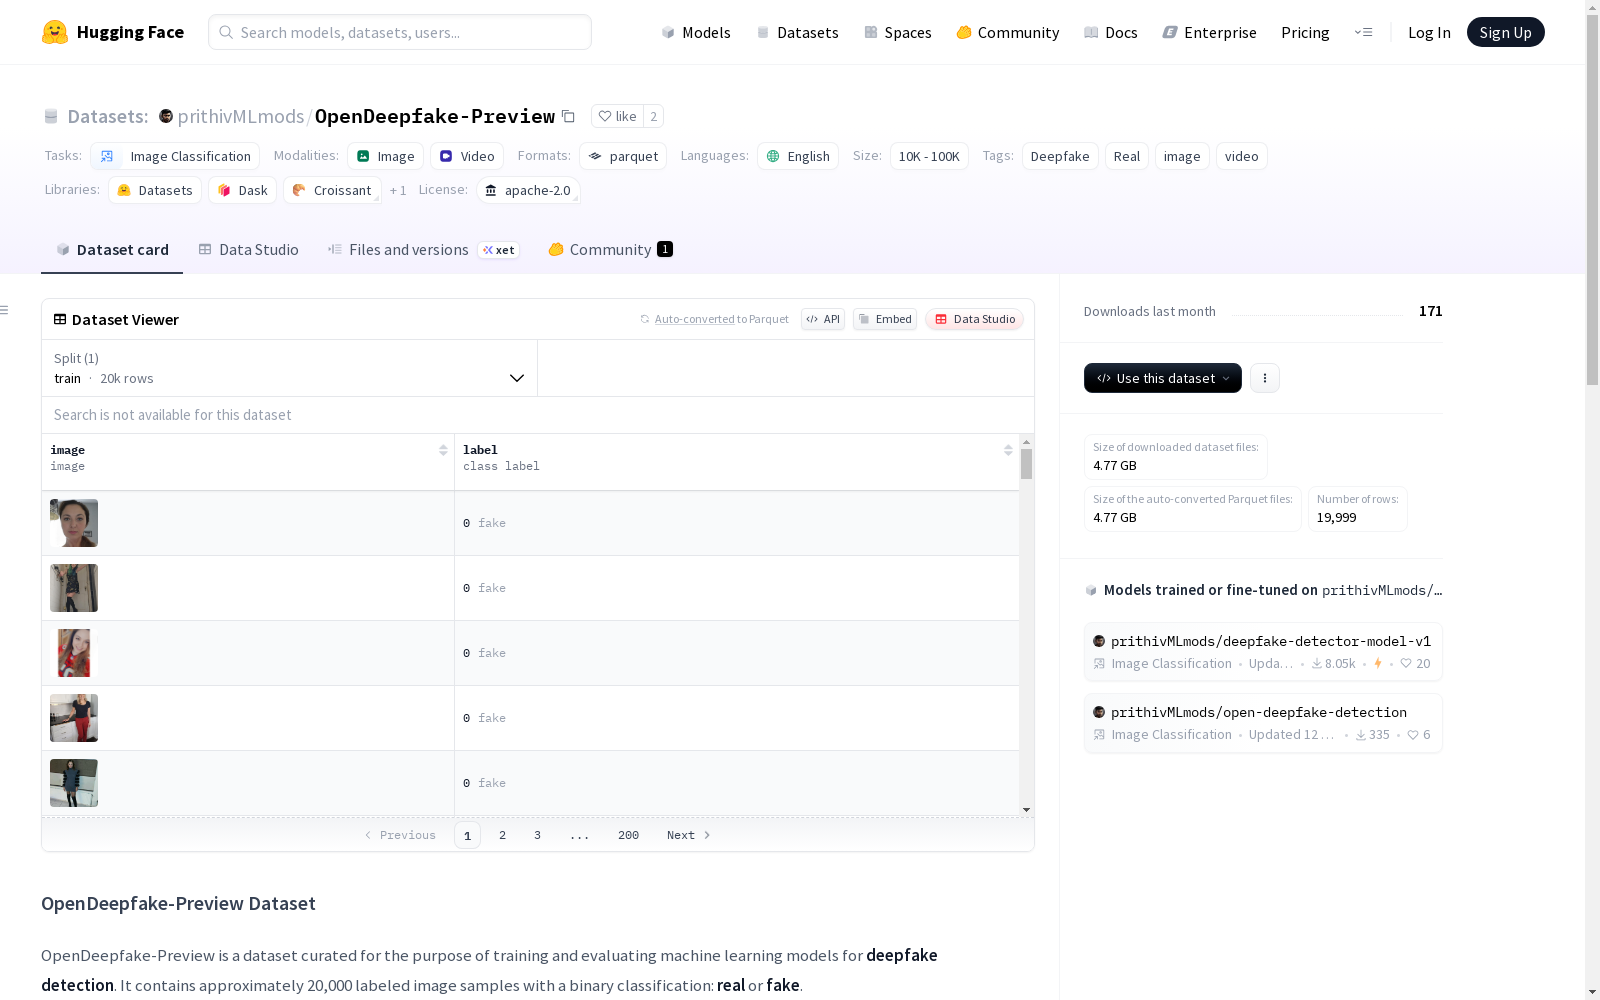Click the search models input field
The height and width of the screenshot is (1000, 1600).
pyautogui.click(x=400, y=32)
